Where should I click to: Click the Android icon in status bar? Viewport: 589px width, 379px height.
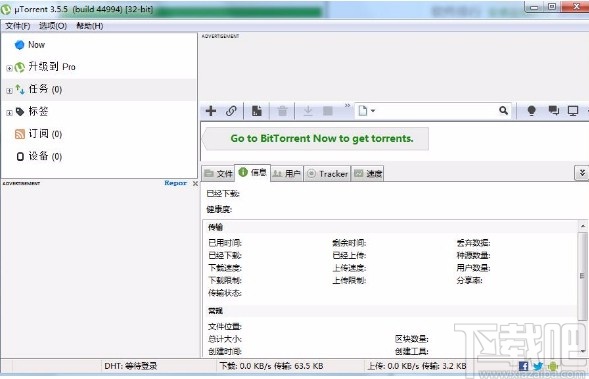coord(553,366)
